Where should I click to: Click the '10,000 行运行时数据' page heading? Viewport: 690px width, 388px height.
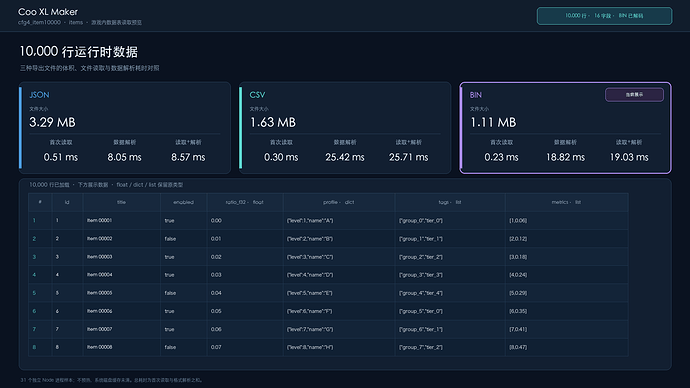[78, 52]
